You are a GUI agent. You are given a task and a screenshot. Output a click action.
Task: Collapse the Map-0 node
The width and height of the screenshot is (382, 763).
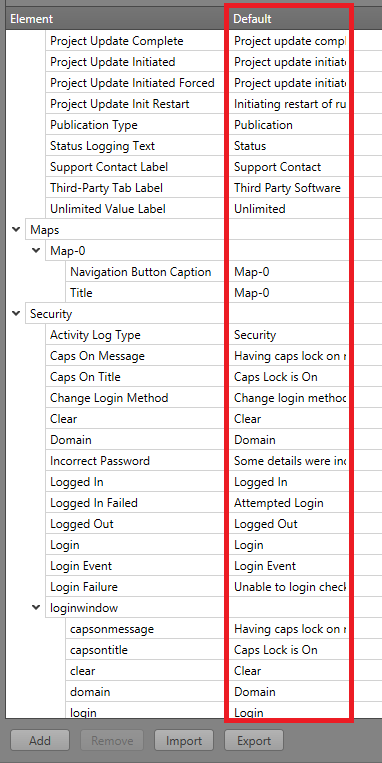[36, 250]
